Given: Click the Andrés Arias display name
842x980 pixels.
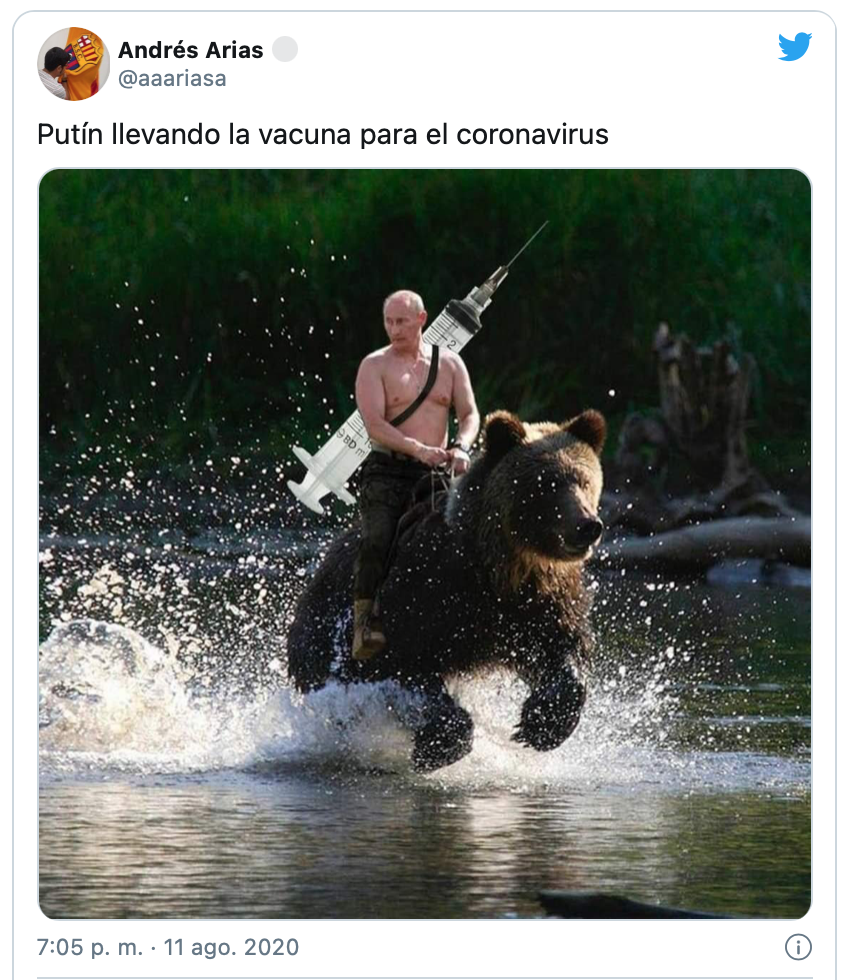Looking at the screenshot, I should coord(191,50).
